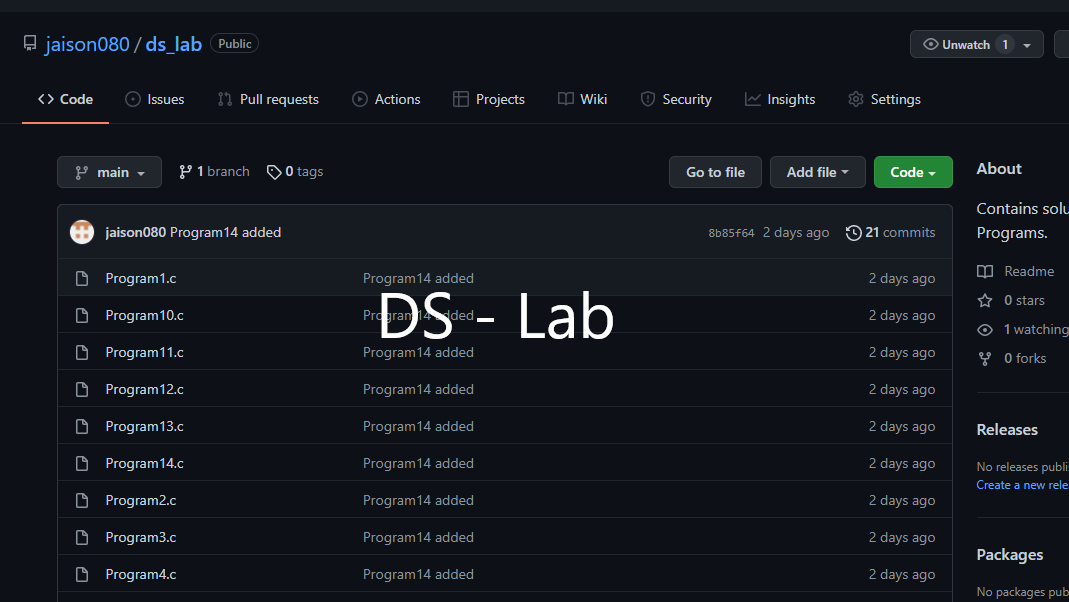Screen dimensions: 1069x602
Task: Open the Add file dropdown menu
Action: (817, 172)
